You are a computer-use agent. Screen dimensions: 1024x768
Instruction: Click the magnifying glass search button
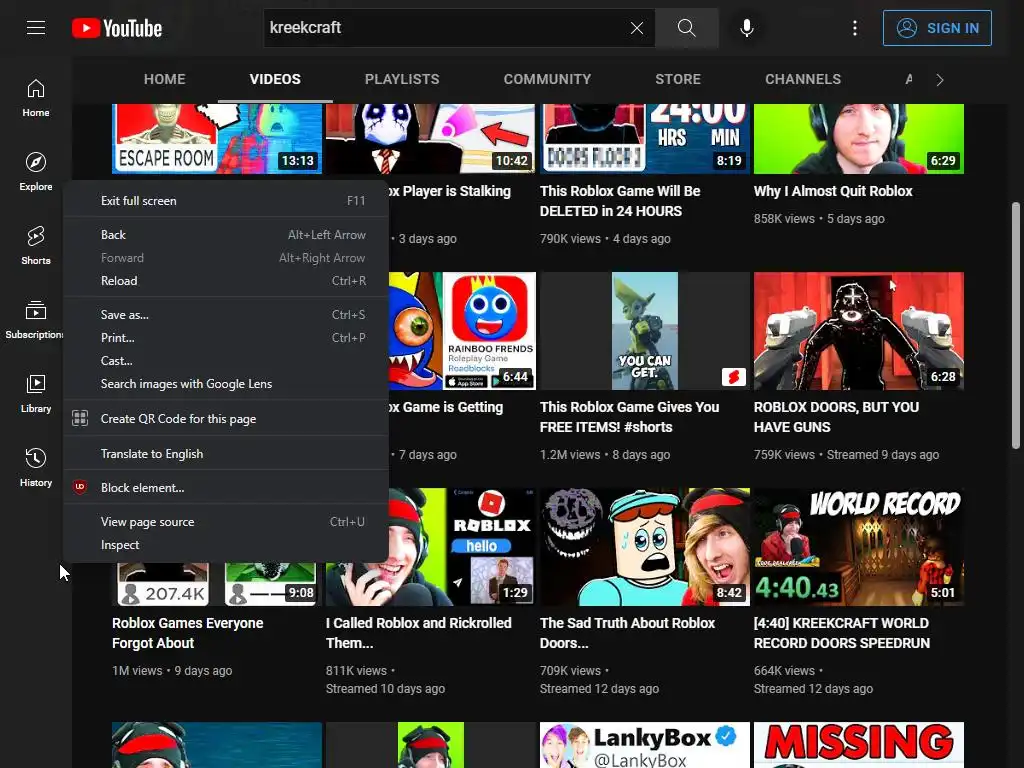[x=686, y=28]
